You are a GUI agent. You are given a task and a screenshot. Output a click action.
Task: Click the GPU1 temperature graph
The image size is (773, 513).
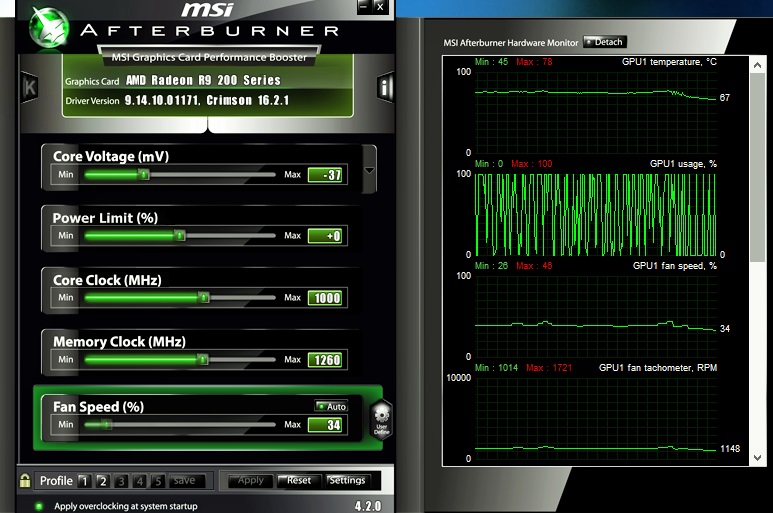coord(596,112)
